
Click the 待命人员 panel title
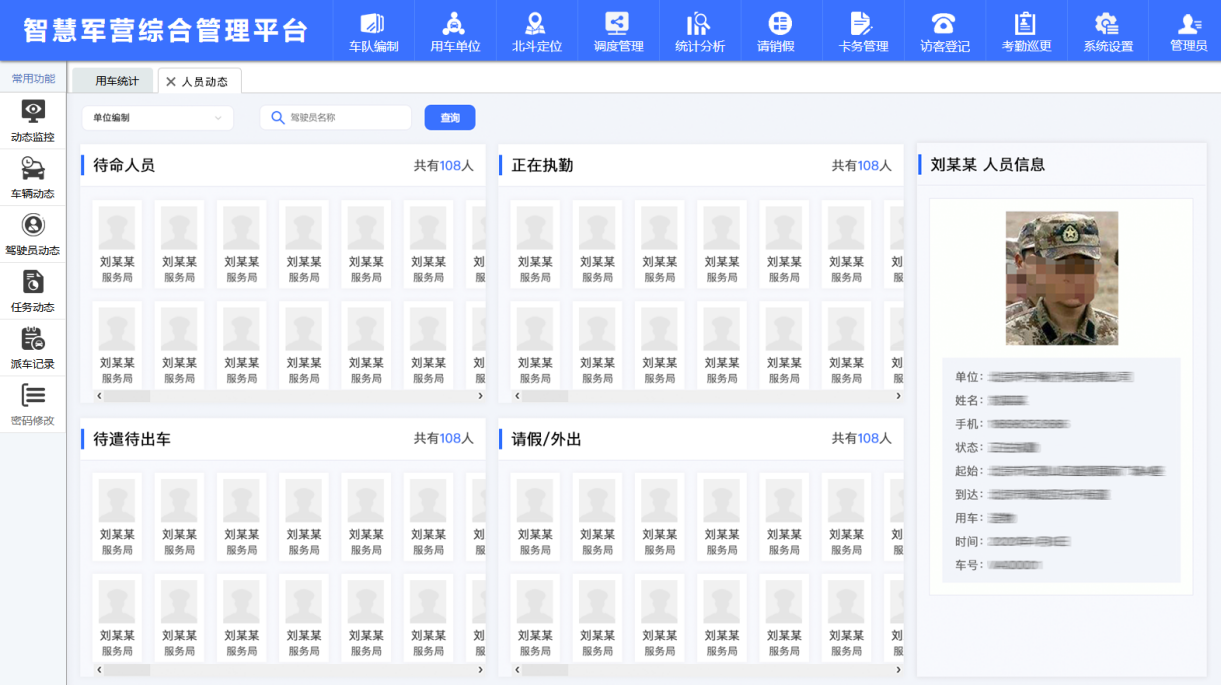coord(124,166)
